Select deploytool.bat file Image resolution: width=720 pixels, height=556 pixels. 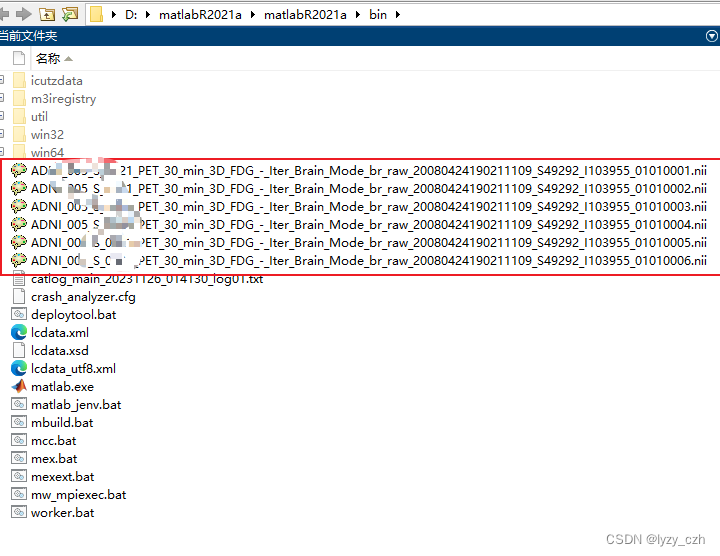click(73, 315)
